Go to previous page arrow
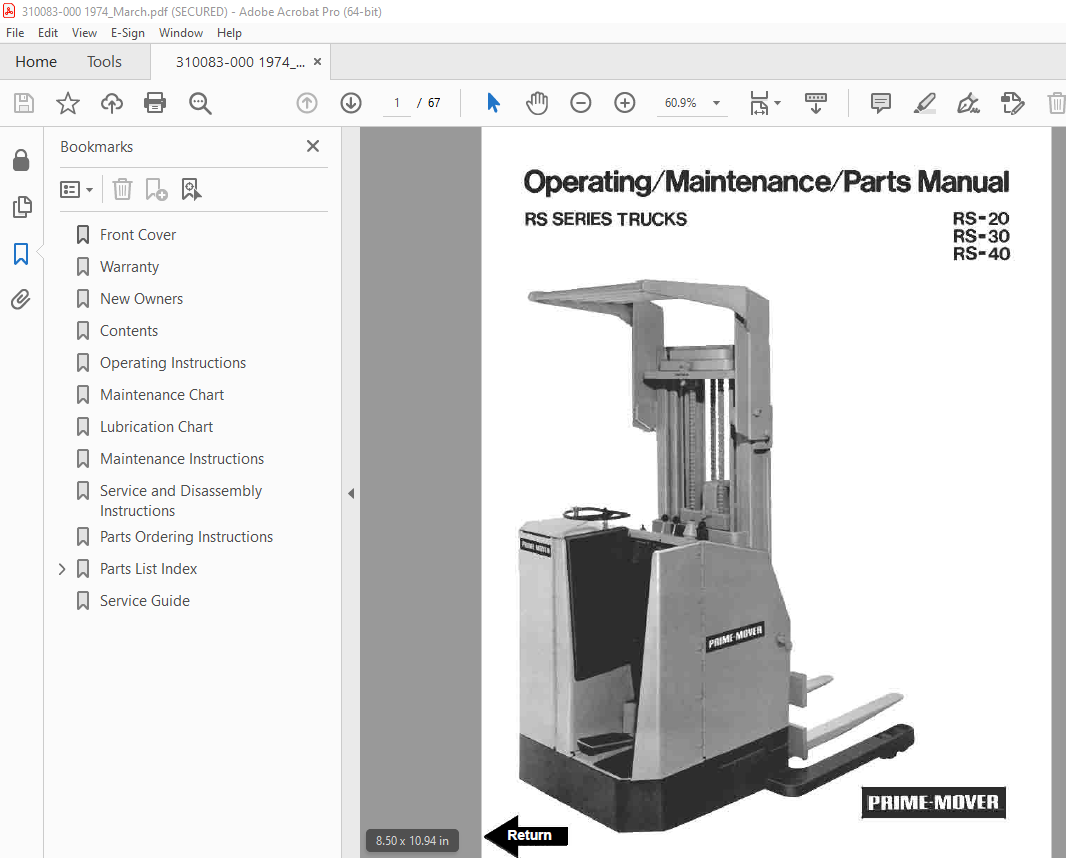 pos(307,103)
